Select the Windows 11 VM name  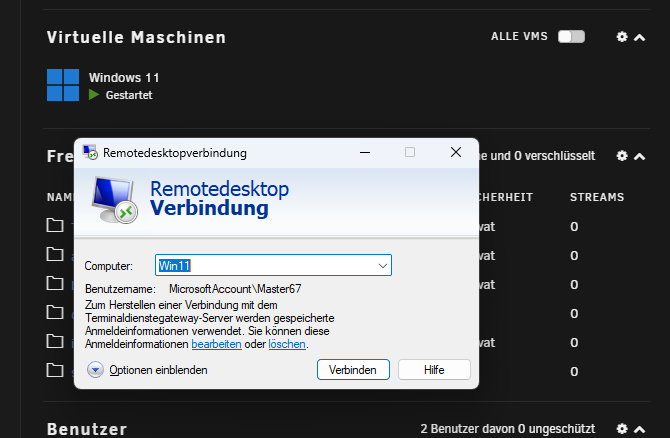click(x=124, y=78)
